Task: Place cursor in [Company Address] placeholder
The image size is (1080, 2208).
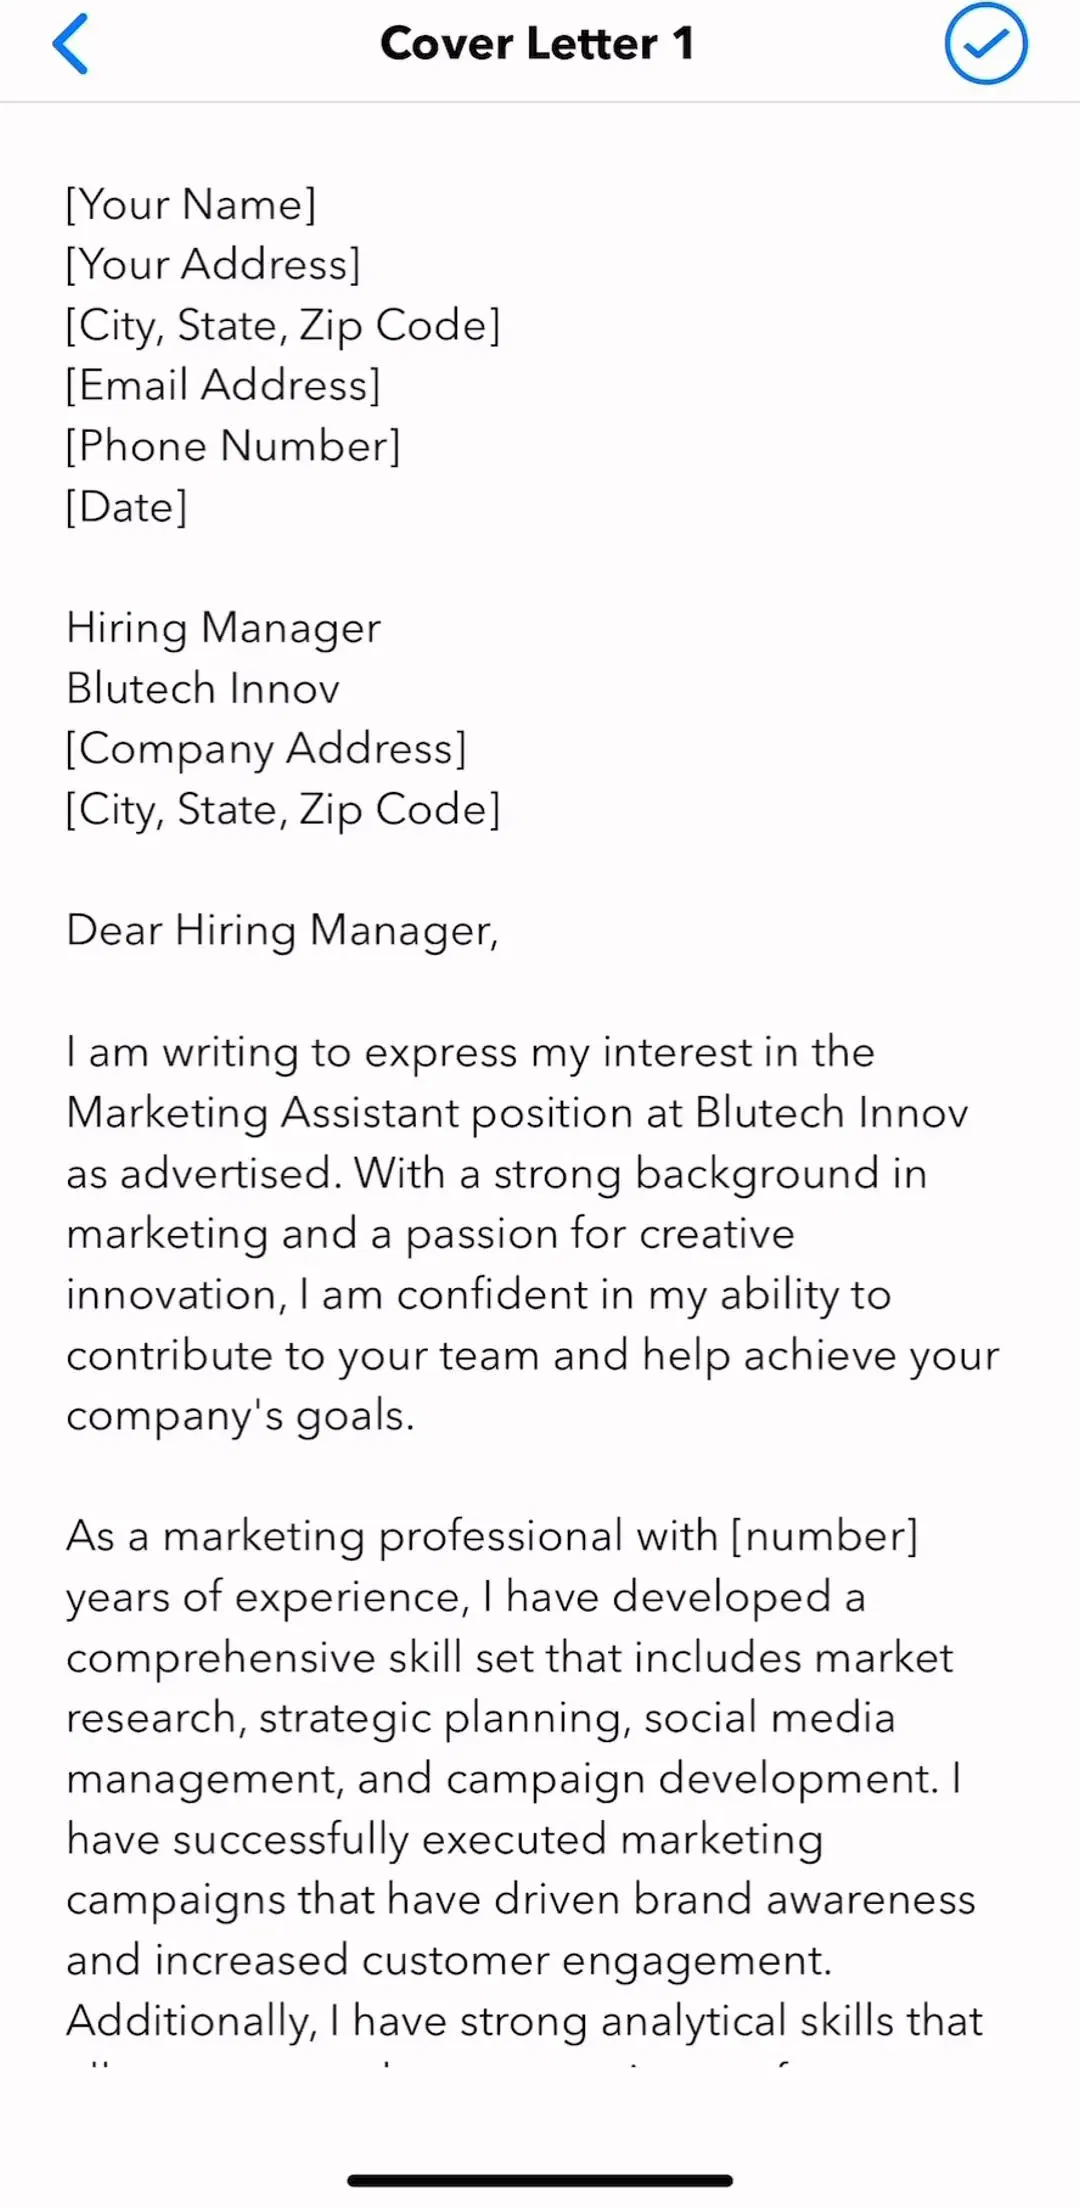Action: click(266, 749)
